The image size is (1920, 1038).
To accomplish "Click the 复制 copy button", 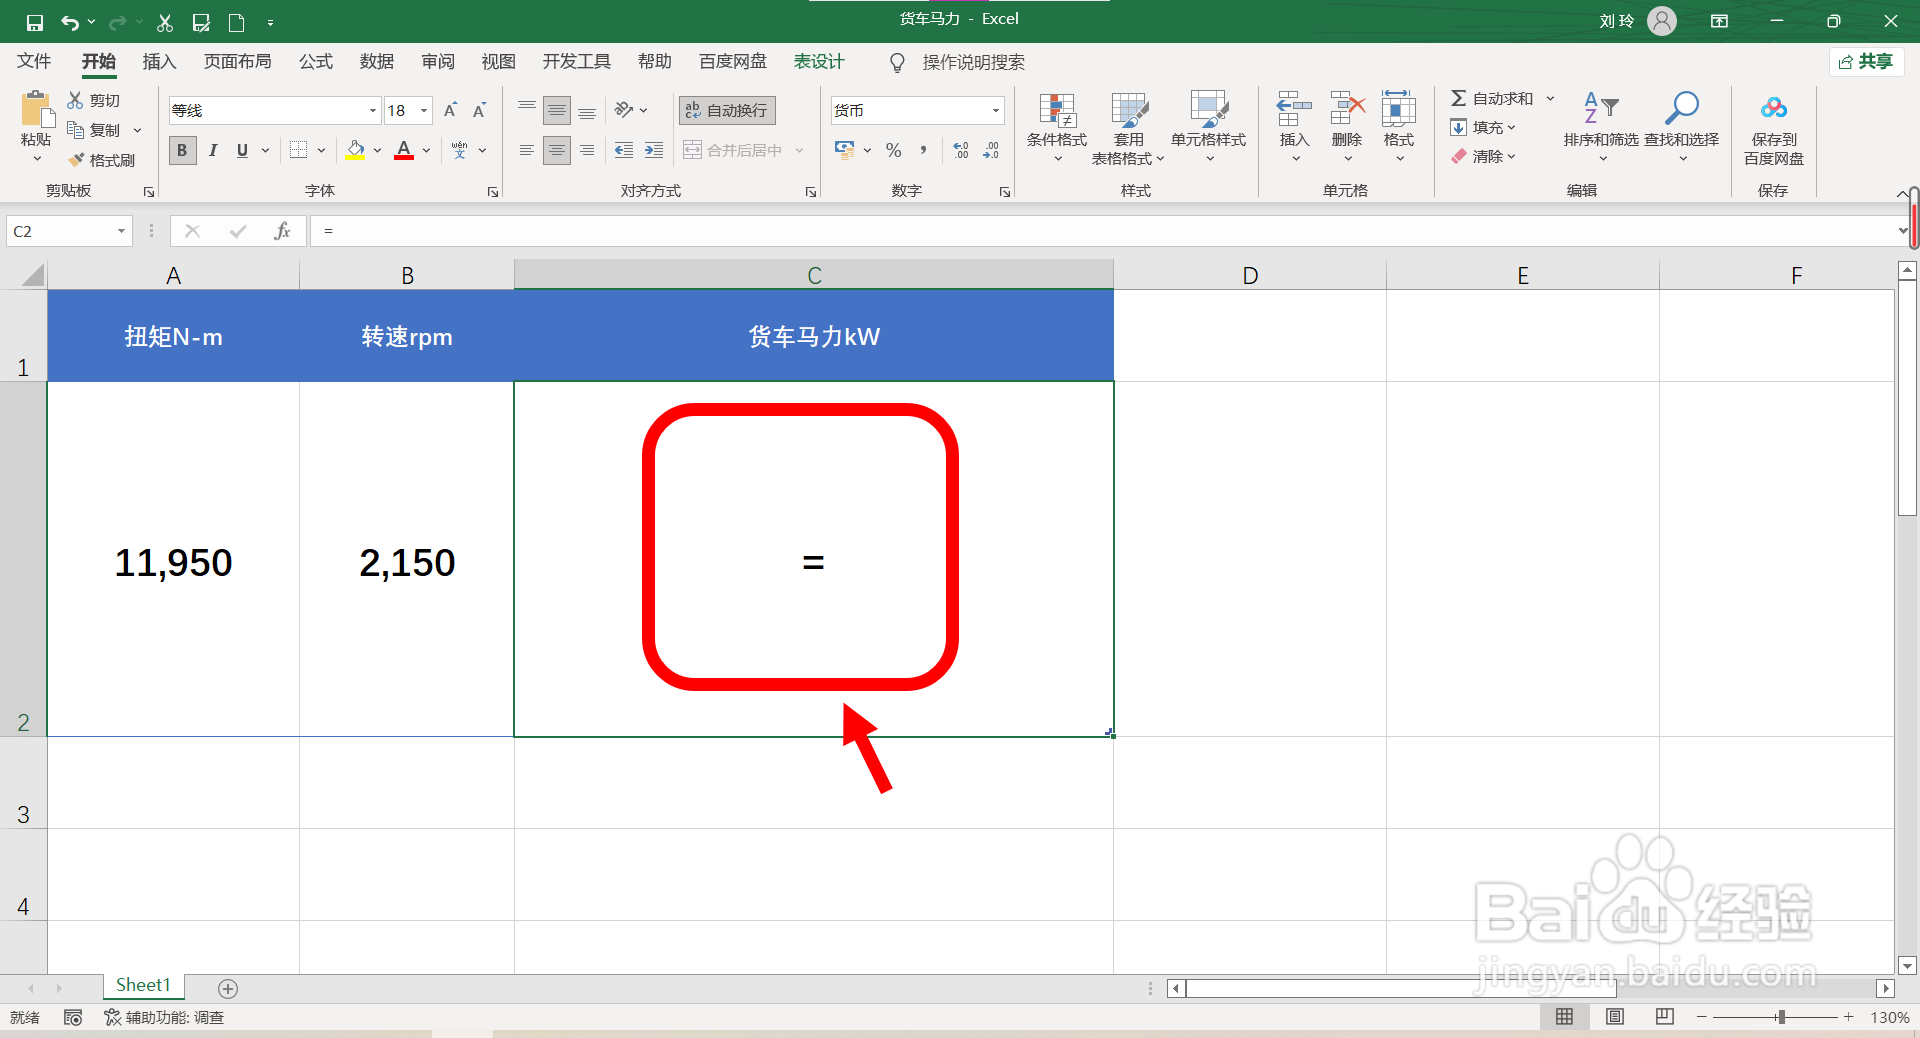I will [x=95, y=130].
